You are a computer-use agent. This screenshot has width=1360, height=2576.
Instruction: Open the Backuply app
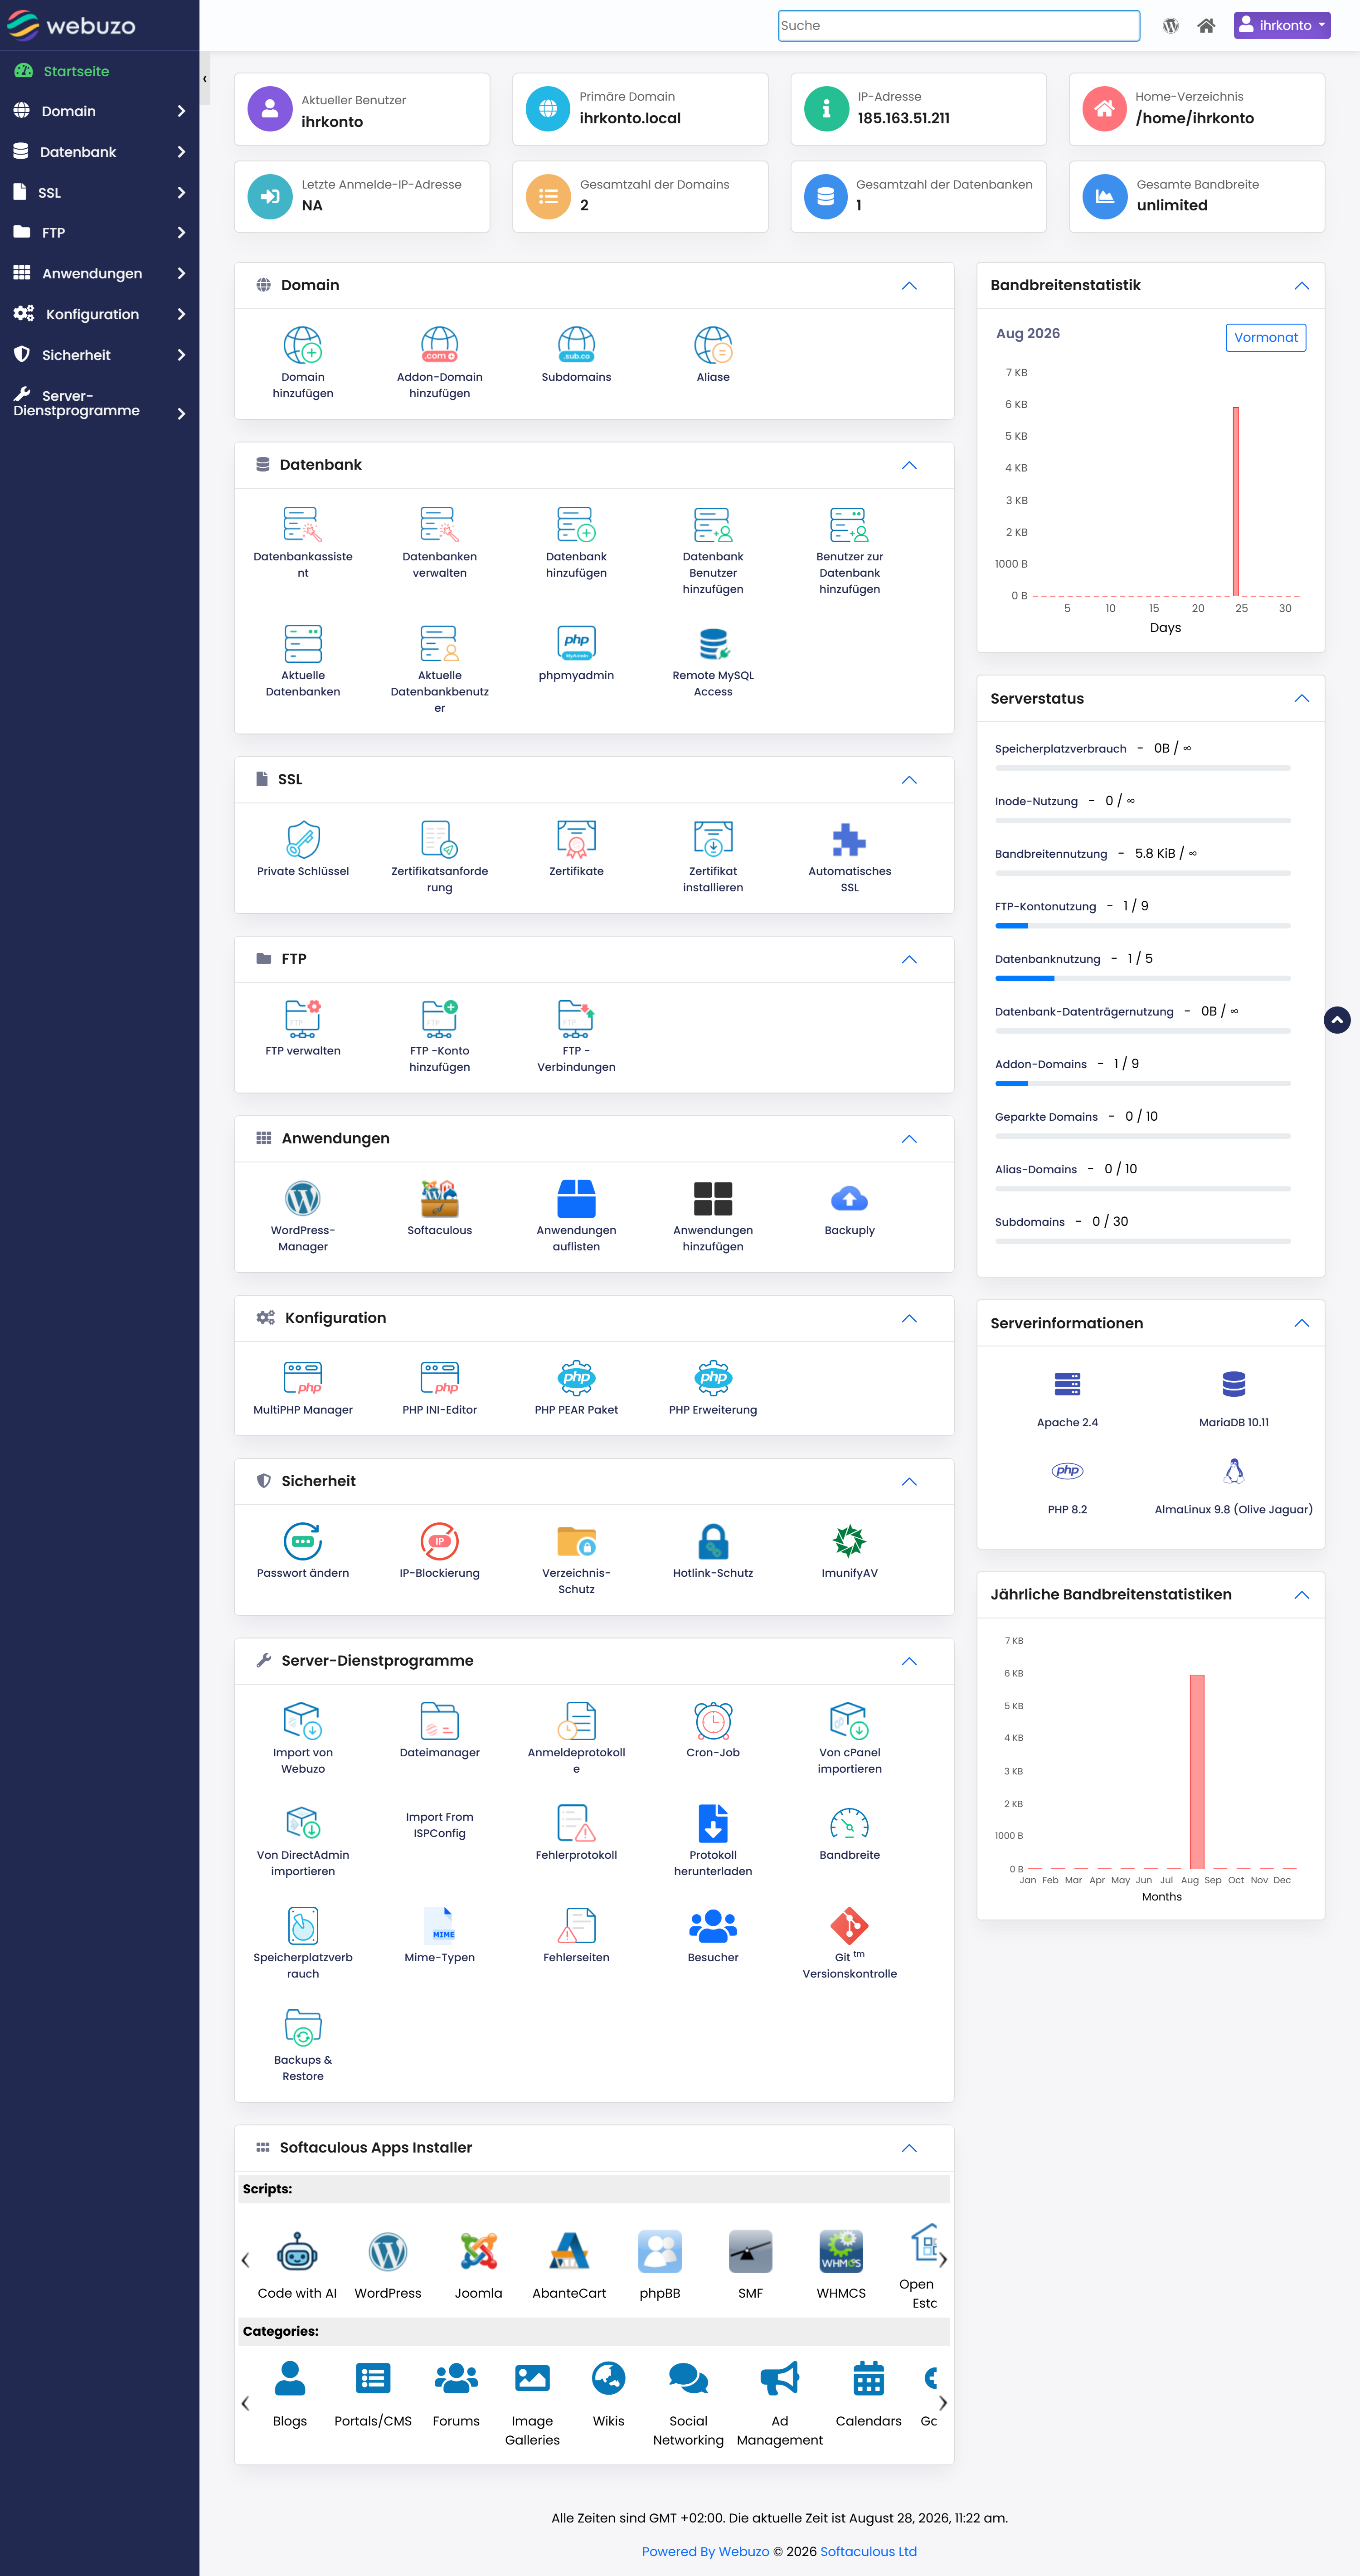[x=849, y=1198]
